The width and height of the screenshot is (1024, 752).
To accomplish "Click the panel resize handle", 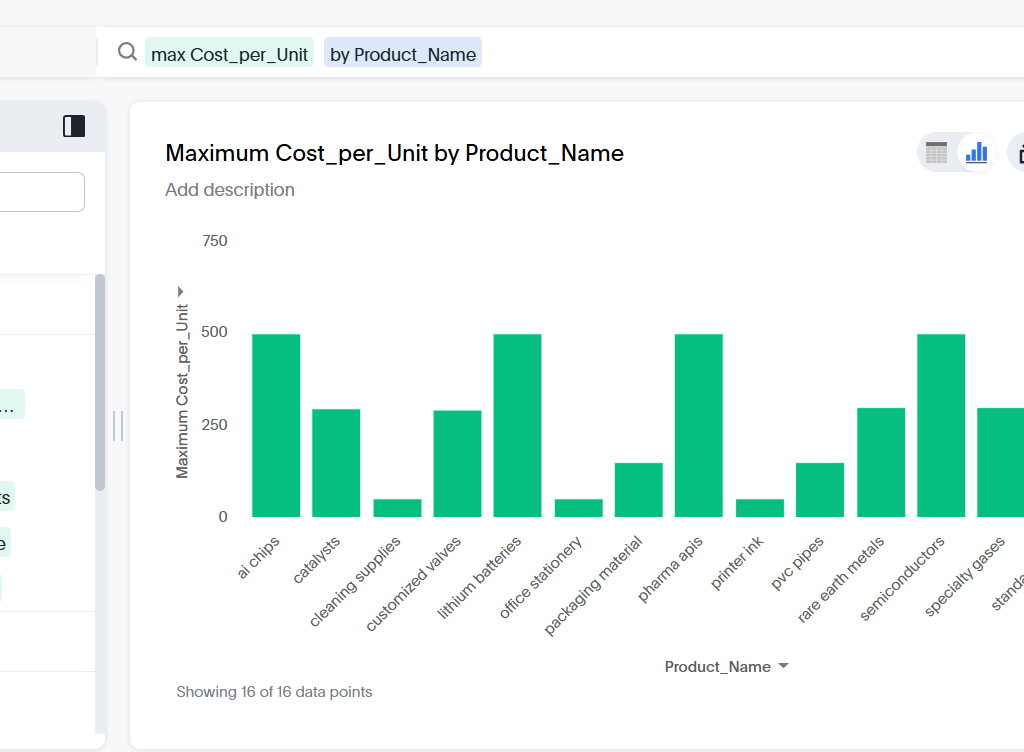I will 118,426.
